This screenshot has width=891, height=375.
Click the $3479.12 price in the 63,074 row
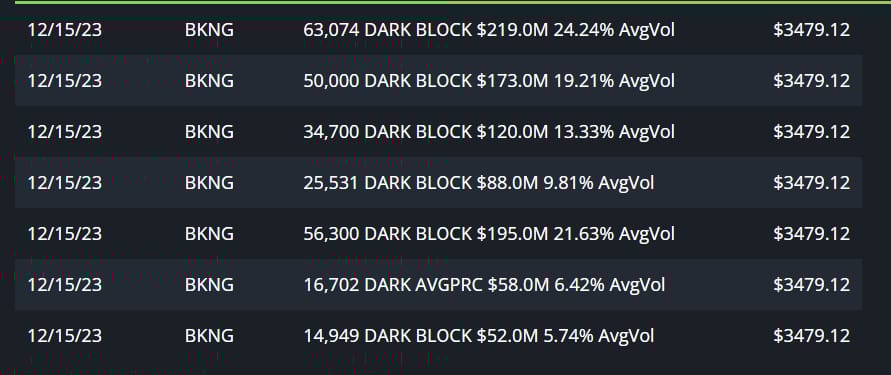811,30
